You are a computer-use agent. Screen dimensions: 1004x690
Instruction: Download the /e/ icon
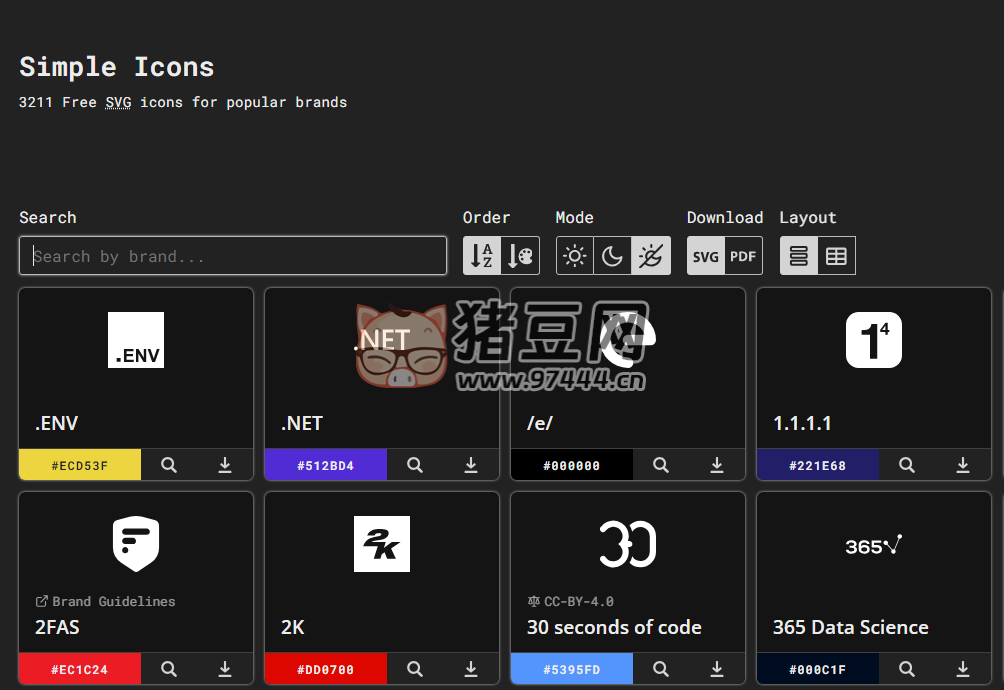pos(716,464)
